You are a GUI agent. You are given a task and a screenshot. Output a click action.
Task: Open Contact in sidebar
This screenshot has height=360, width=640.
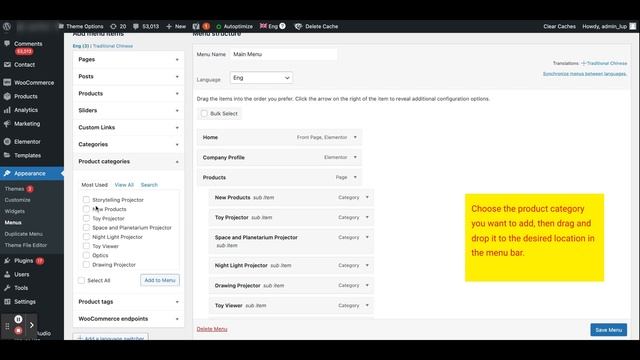(x=24, y=64)
